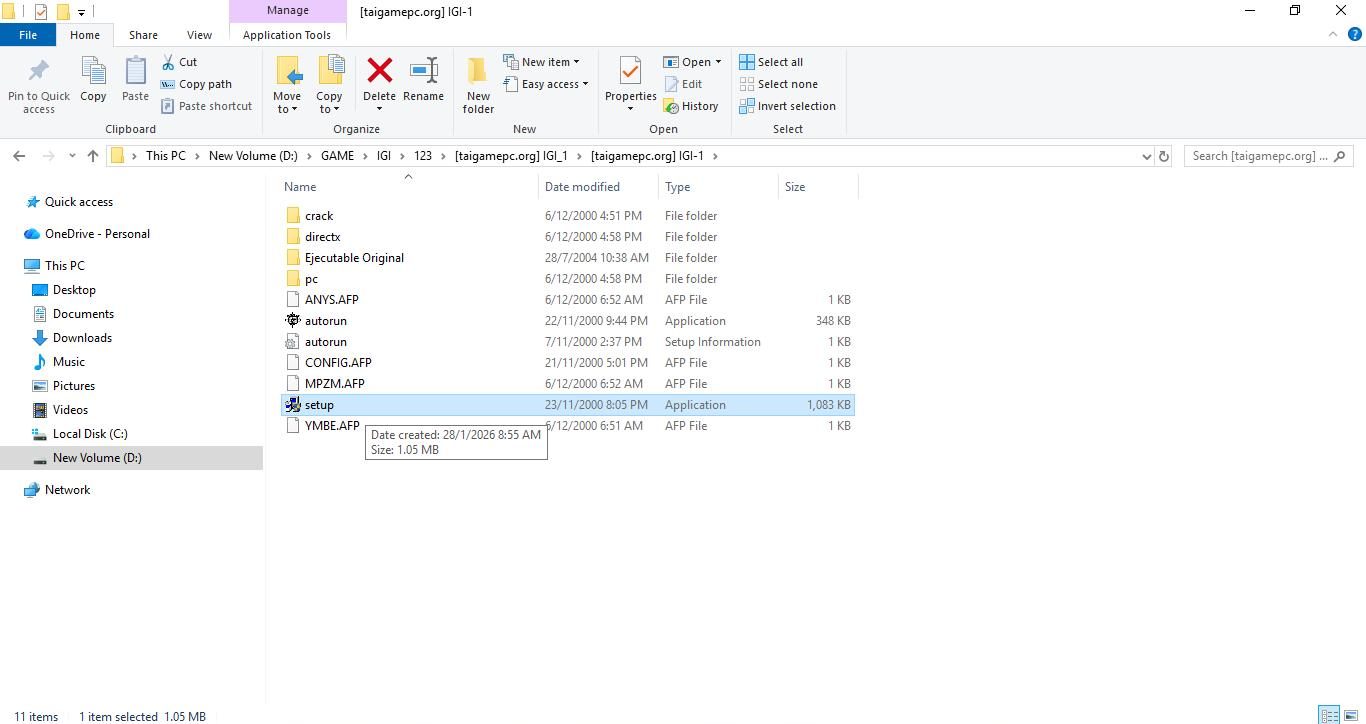Click the Rename icon in ribbon
Image resolution: width=1366 pixels, height=724 pixels.
423,71
